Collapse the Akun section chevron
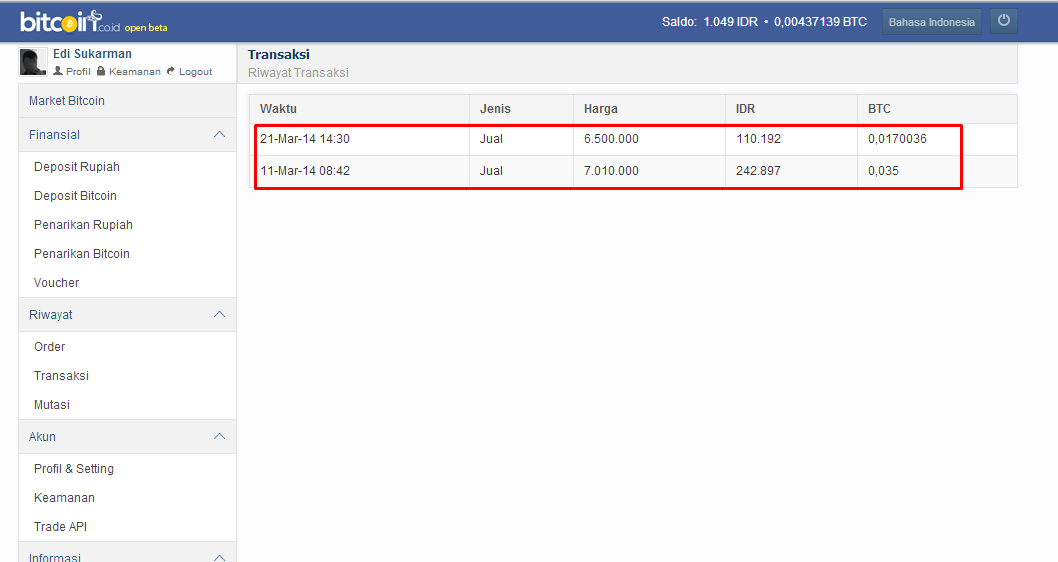Viewport: 1058px width, 562px height. [219, 437]
